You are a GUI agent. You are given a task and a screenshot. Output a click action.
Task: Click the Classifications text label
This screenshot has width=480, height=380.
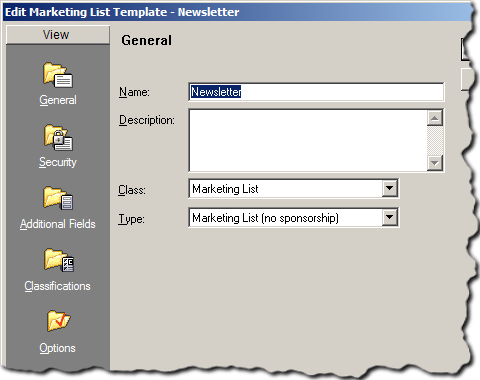(x=58, y=286)
